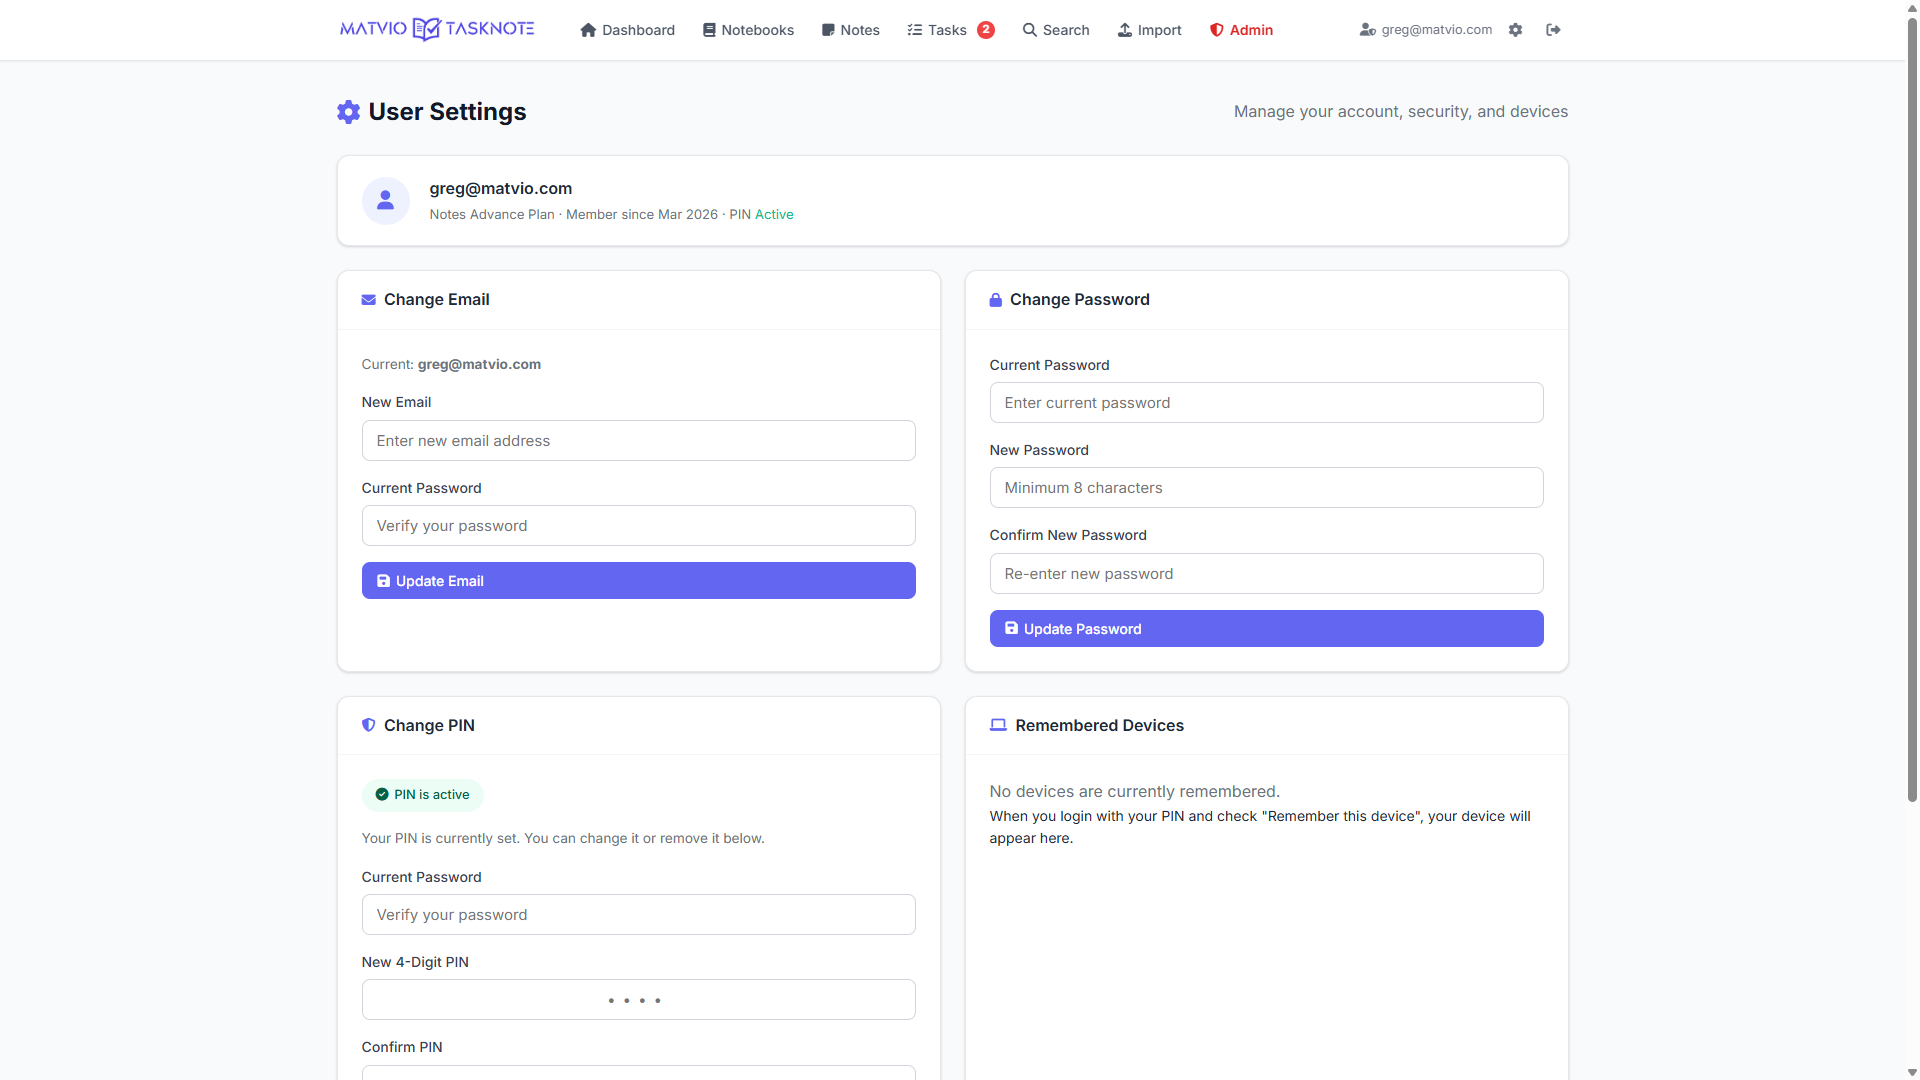
Task: Click the Admin shield icon
Action: pyautogui.click(x=1216, y=30)
